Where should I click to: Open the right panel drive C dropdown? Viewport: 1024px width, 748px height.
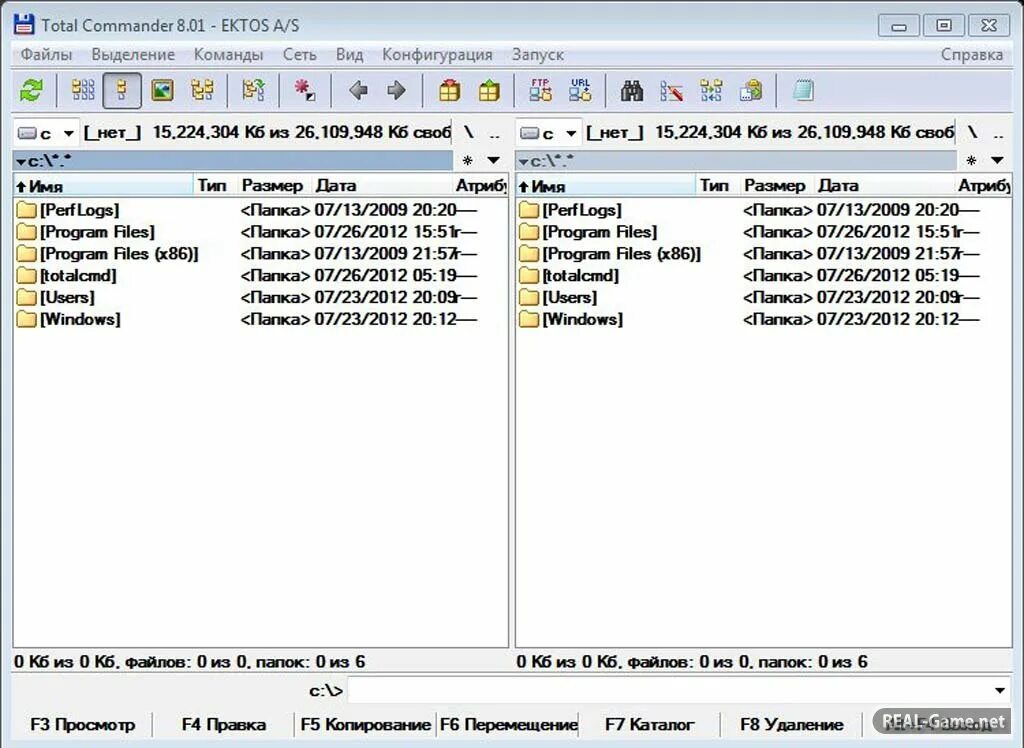pos(548,133)
